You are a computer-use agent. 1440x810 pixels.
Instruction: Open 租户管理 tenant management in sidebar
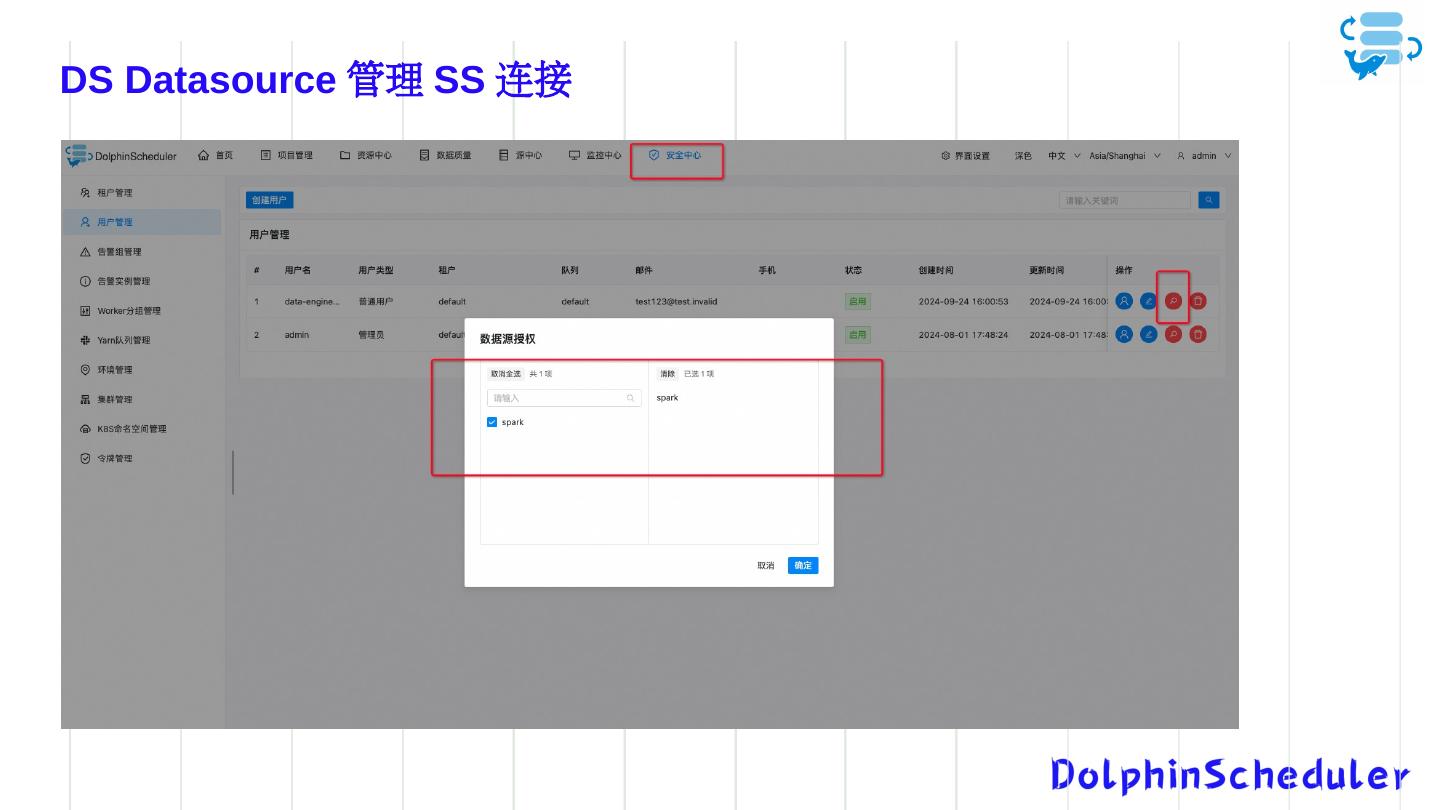click(142, 193)
